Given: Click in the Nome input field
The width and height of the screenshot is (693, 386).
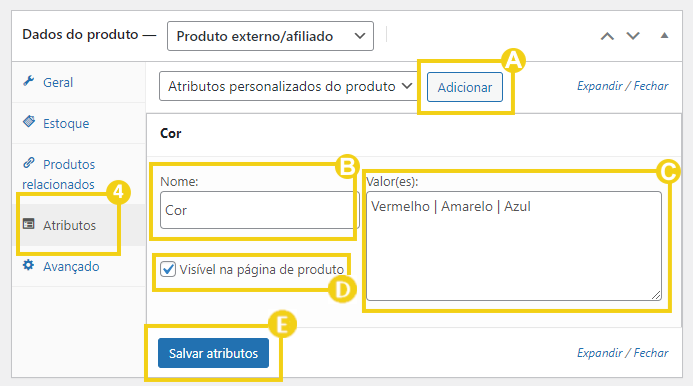Looking at the screenshot, I should pos(259,210).
